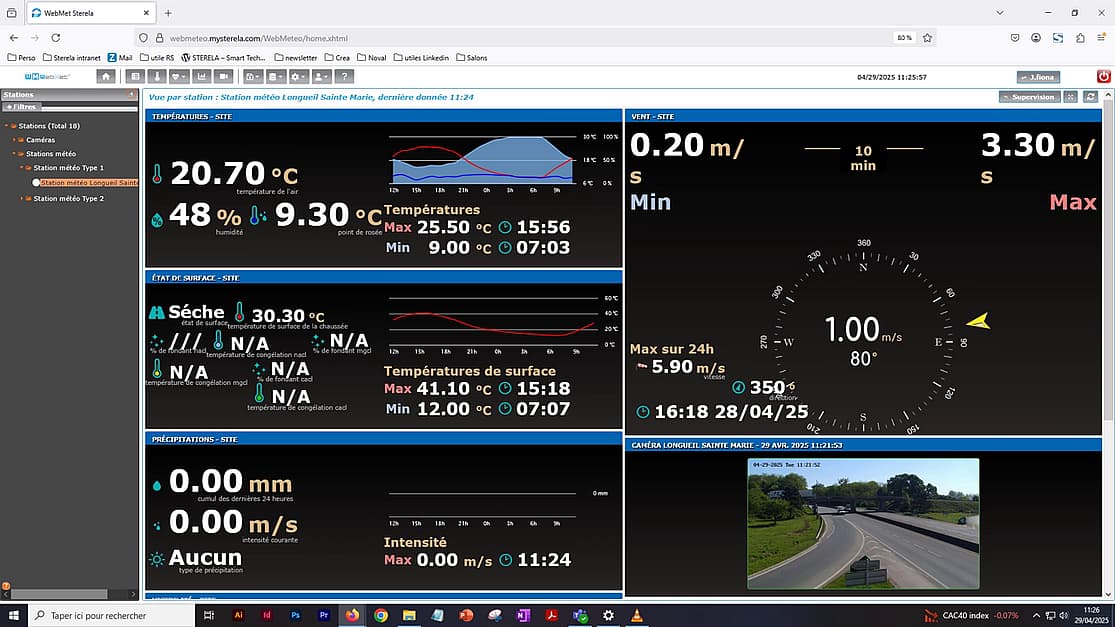Open the settings gear dropdown in toolbar
1115x627 pixels.
pyautogui.click(x=298, y=76)
